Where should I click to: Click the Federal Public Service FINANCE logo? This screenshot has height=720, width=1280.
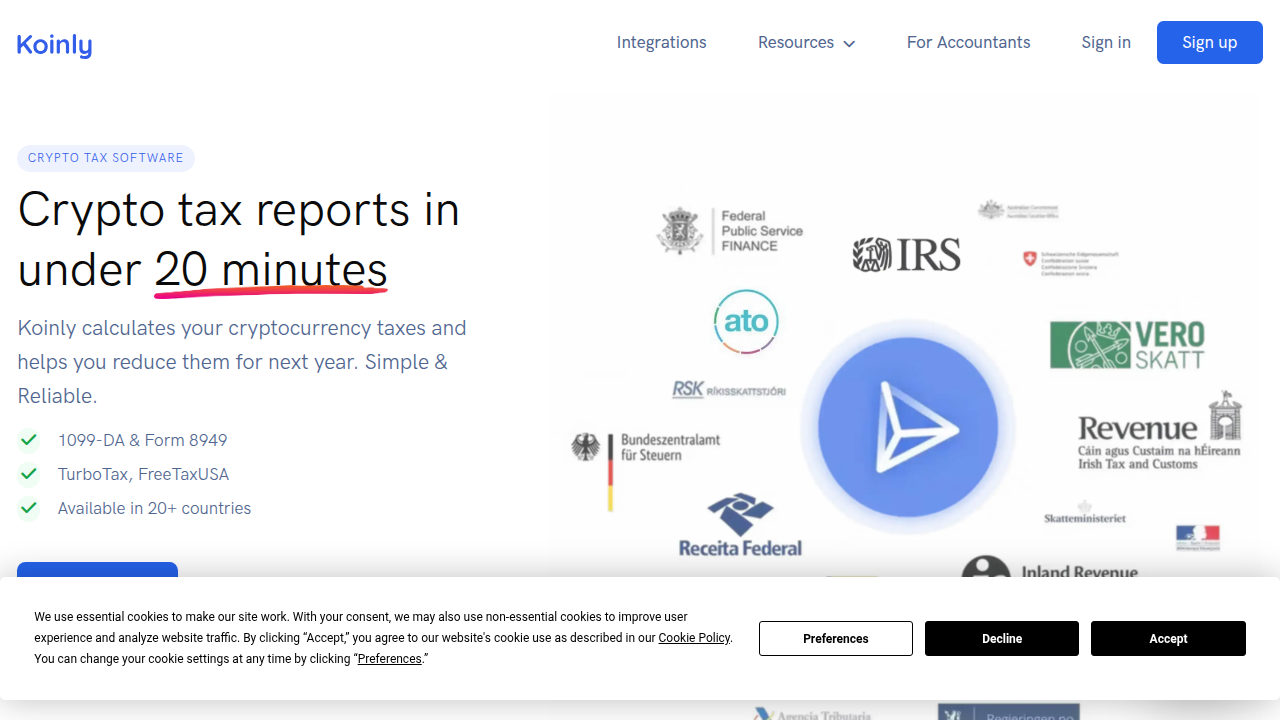(x=730, y=231)
